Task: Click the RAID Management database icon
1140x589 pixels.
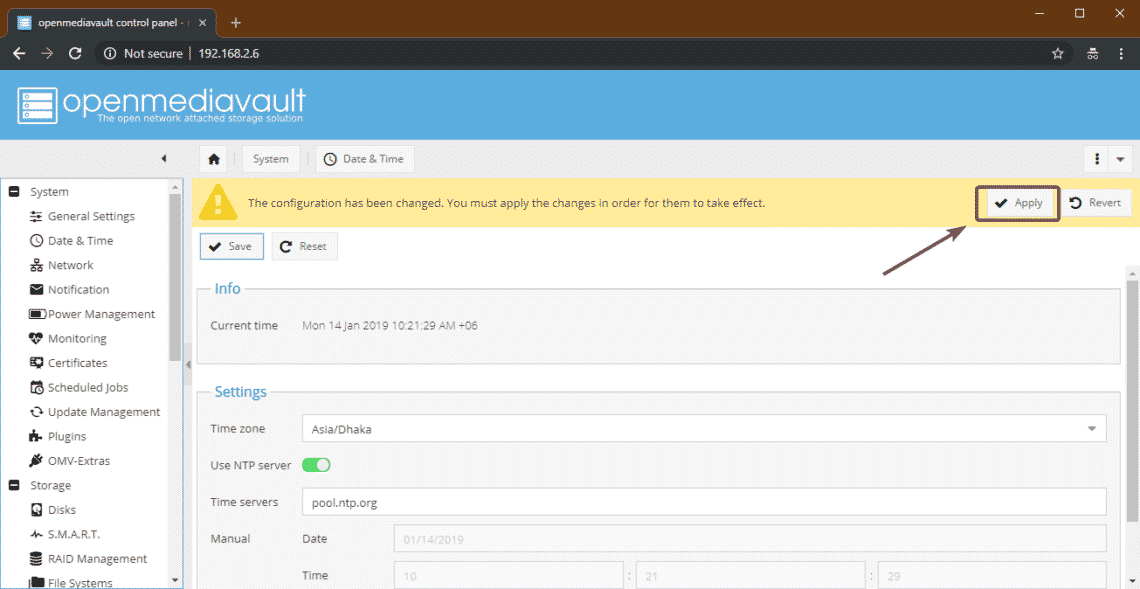Action: click(36, 558)
